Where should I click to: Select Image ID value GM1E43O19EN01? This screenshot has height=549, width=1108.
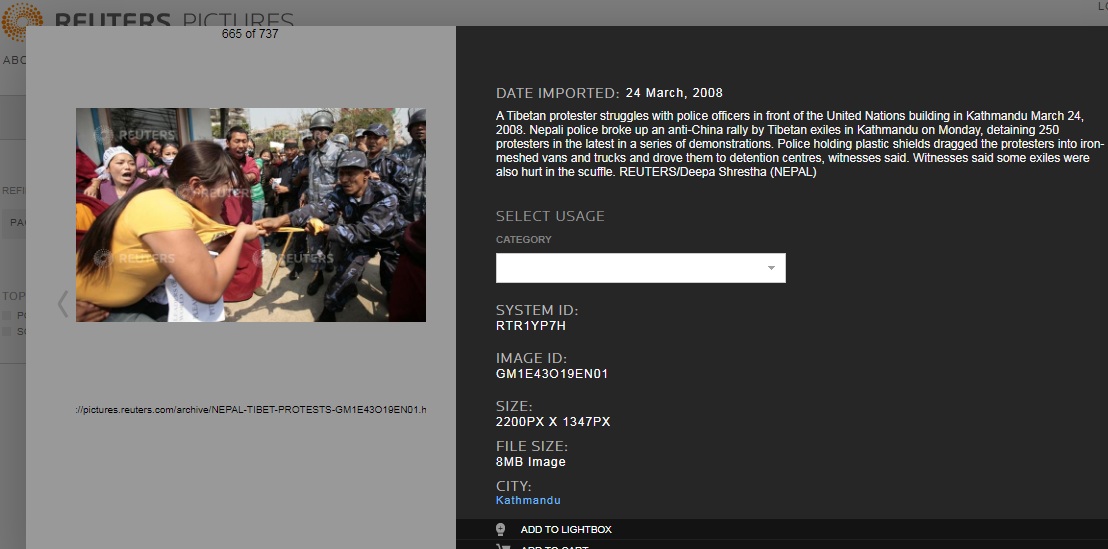552,374
